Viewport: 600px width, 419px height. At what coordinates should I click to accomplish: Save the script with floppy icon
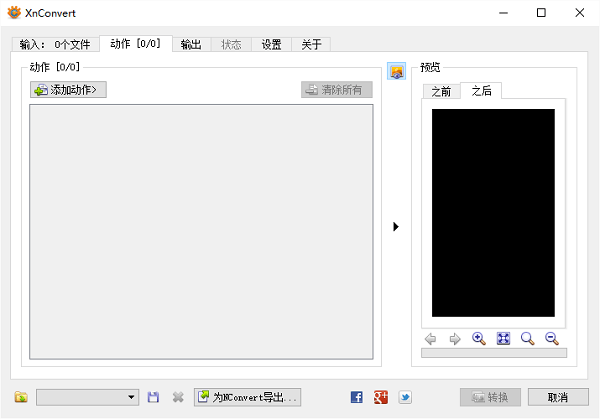[x=153, y=397]
